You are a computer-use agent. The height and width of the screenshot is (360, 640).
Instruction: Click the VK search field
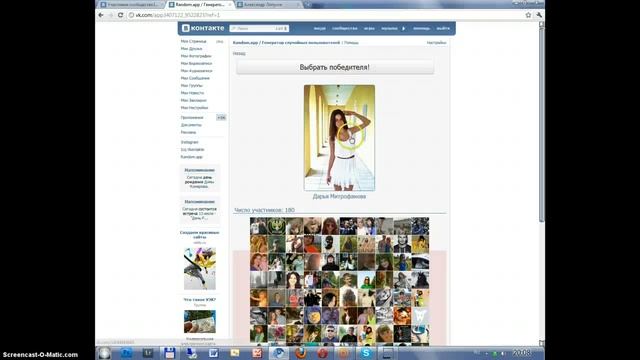(259, 29)
